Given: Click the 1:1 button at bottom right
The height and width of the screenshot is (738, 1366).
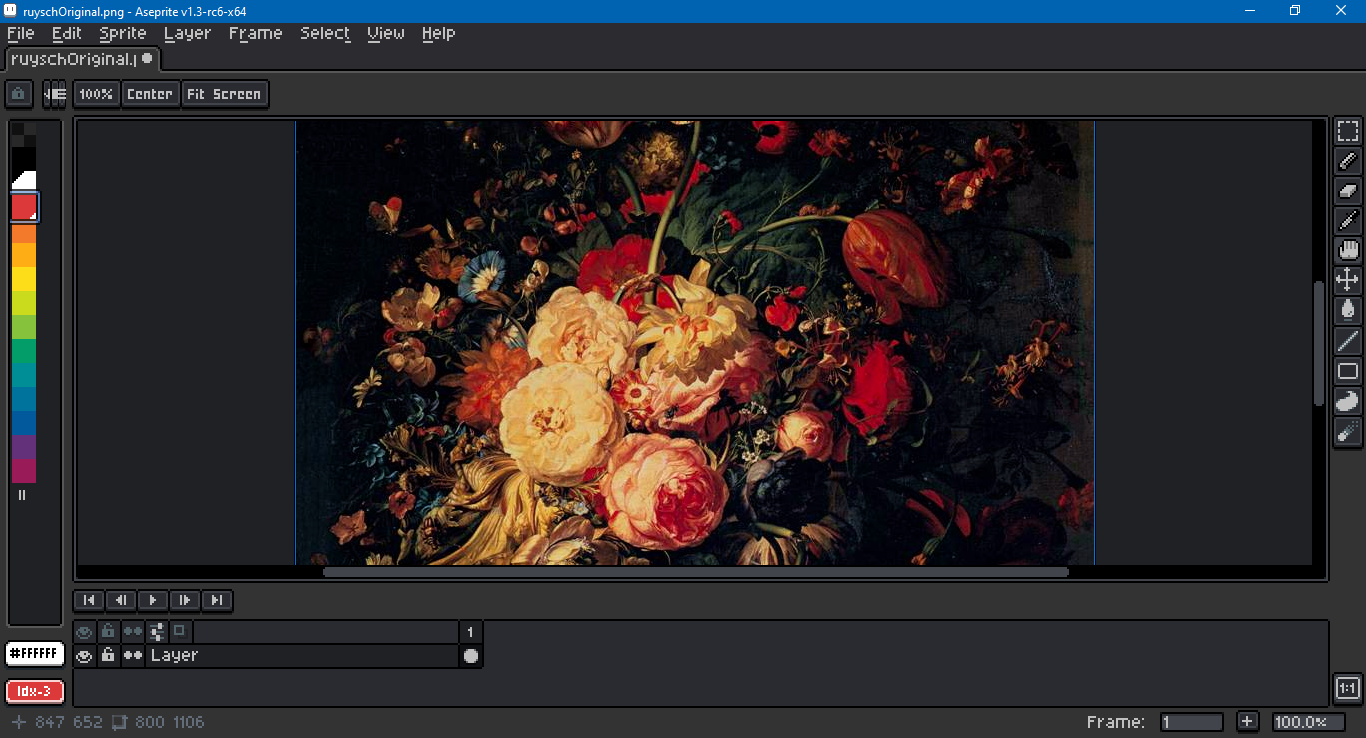Looking at the screenshot, I should pos(1347,688).
